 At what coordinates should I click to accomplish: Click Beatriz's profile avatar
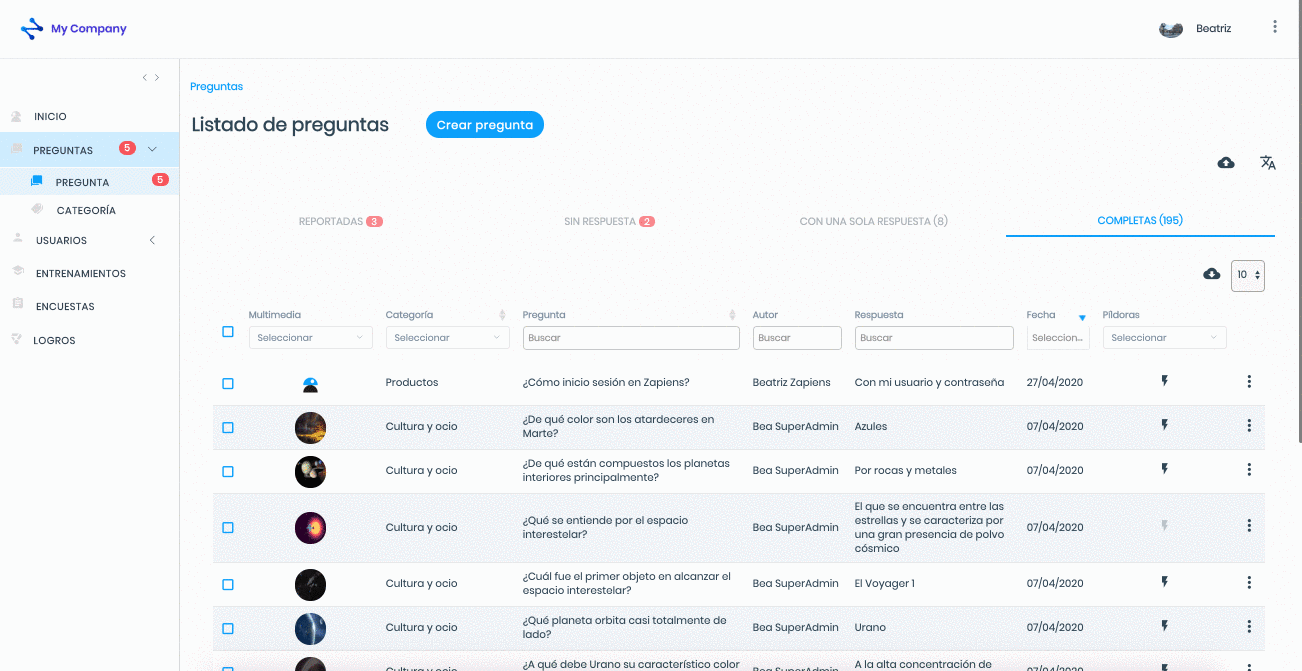[x=1171, y=29]
